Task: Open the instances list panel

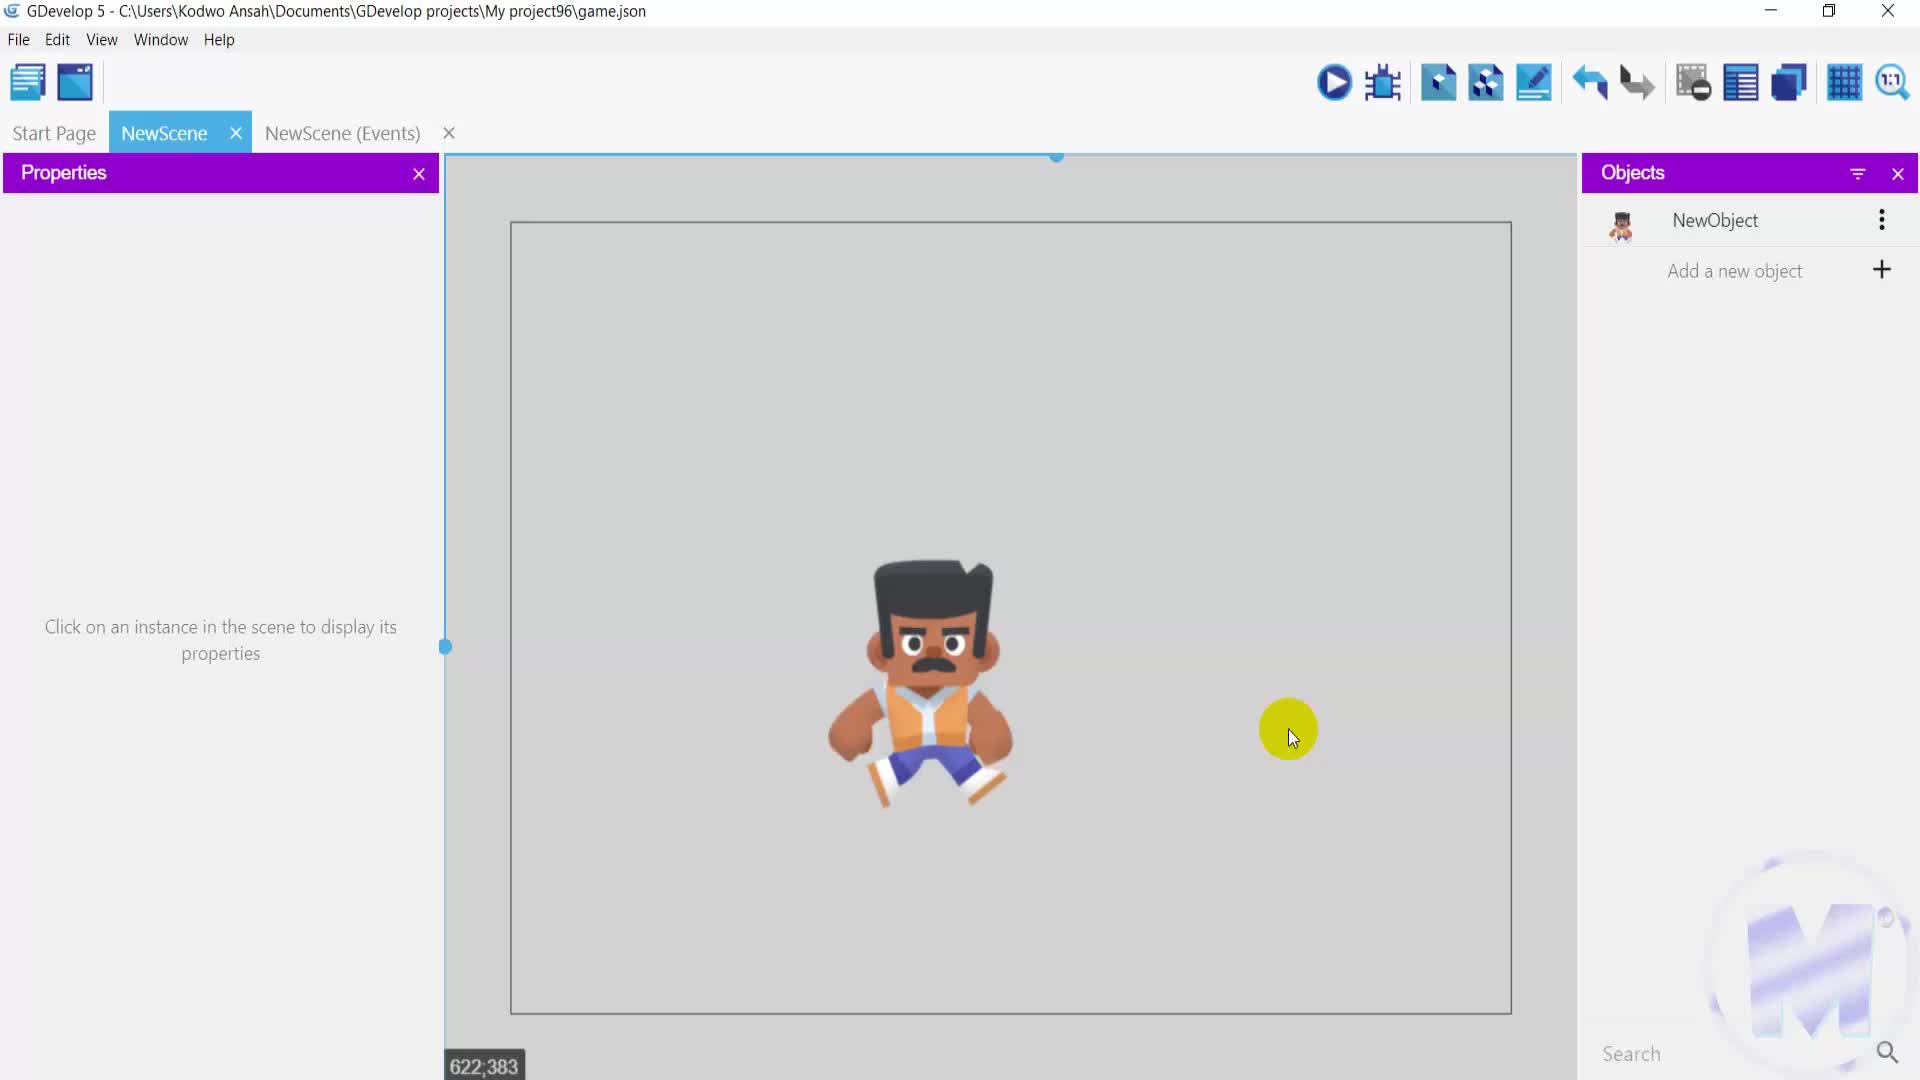Action: click(x=1742, y=83)
